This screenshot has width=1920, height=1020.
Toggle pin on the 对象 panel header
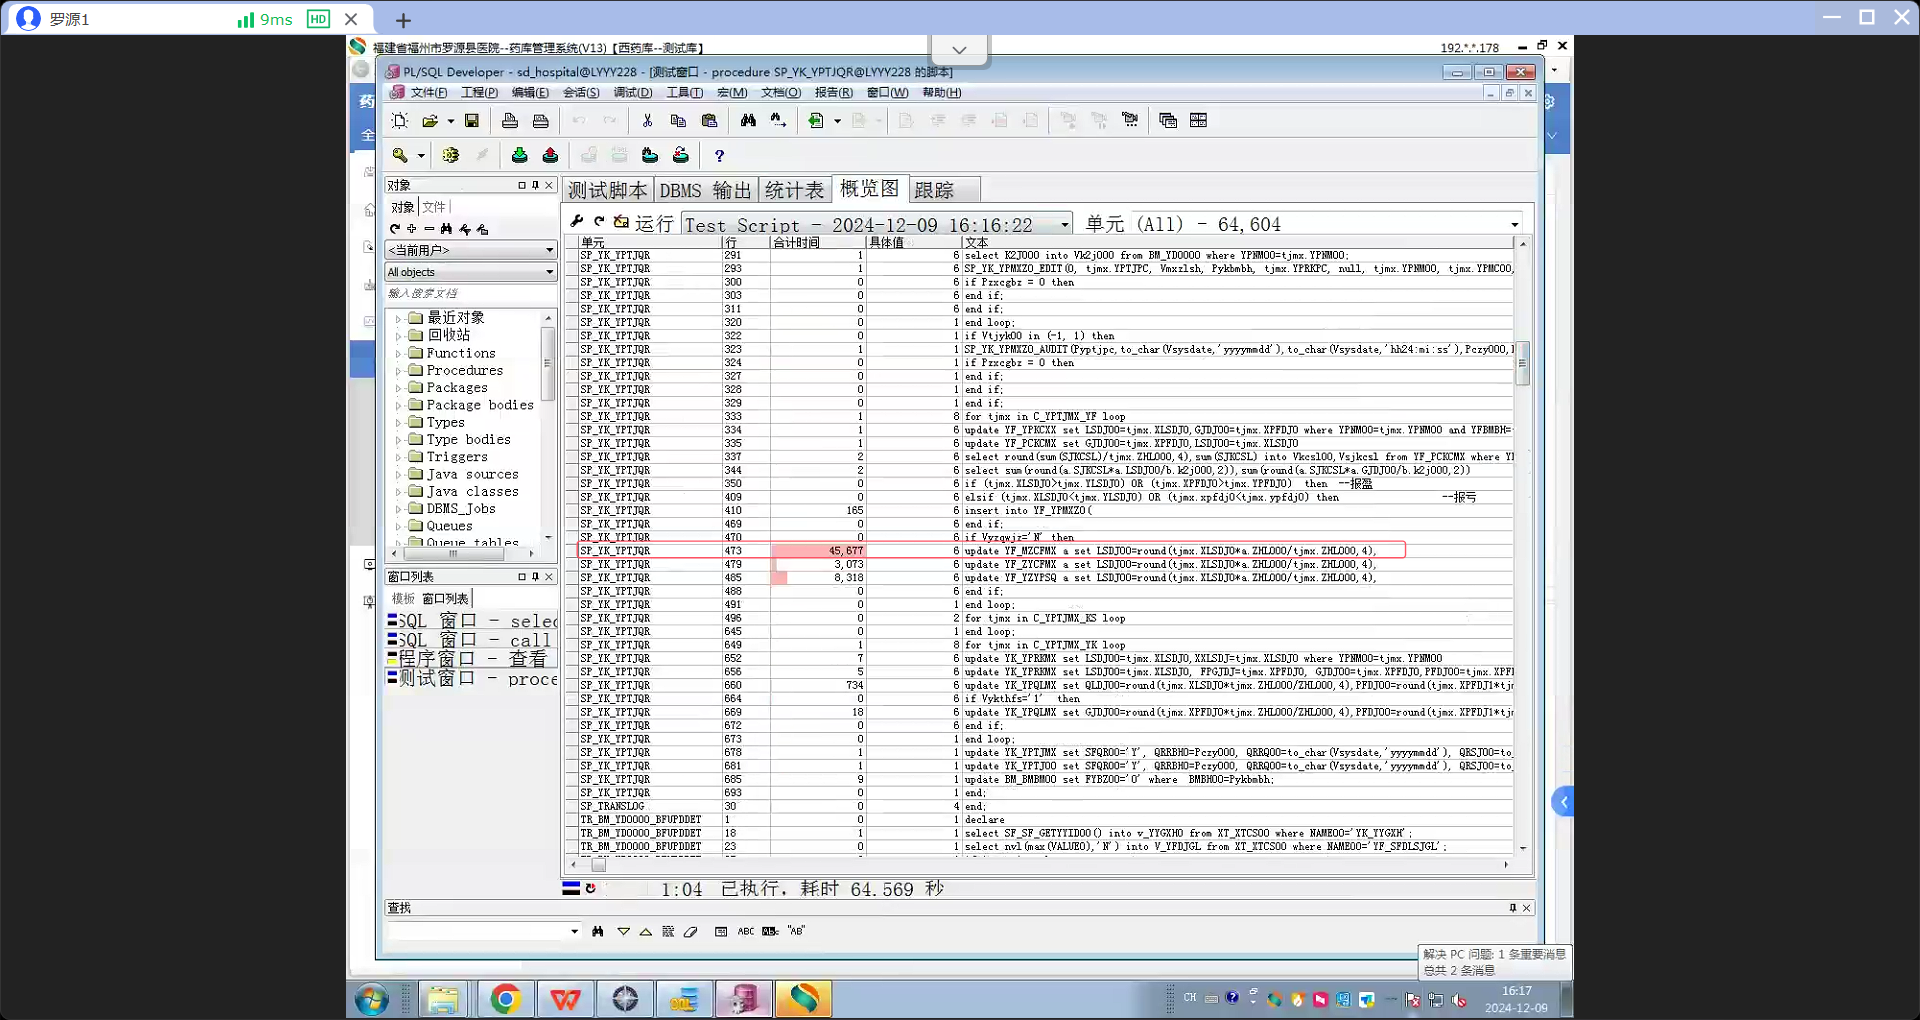coord(535,186)
